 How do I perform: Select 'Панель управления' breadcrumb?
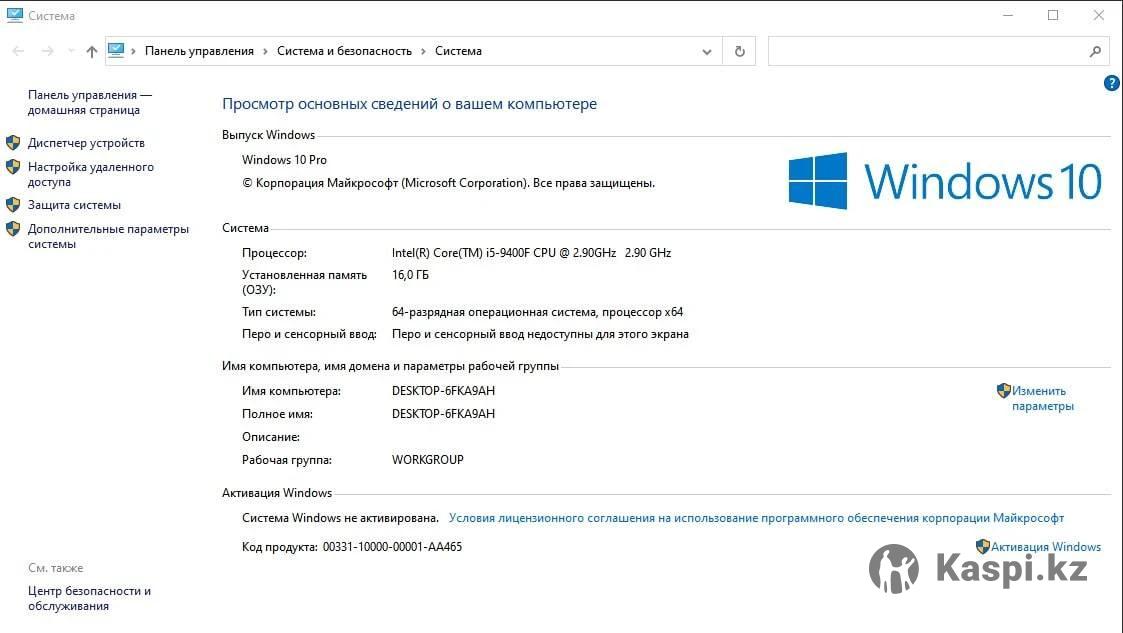pos(199,51)
